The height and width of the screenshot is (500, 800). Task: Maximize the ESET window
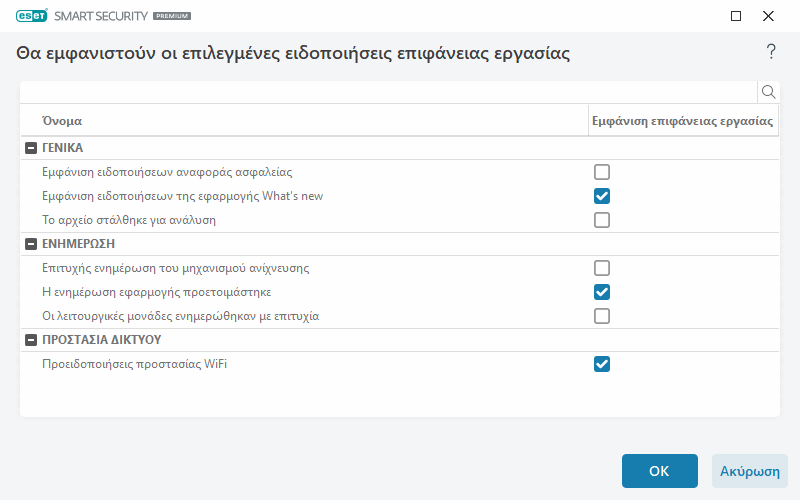pyautogui.click(x=736, y=16)
